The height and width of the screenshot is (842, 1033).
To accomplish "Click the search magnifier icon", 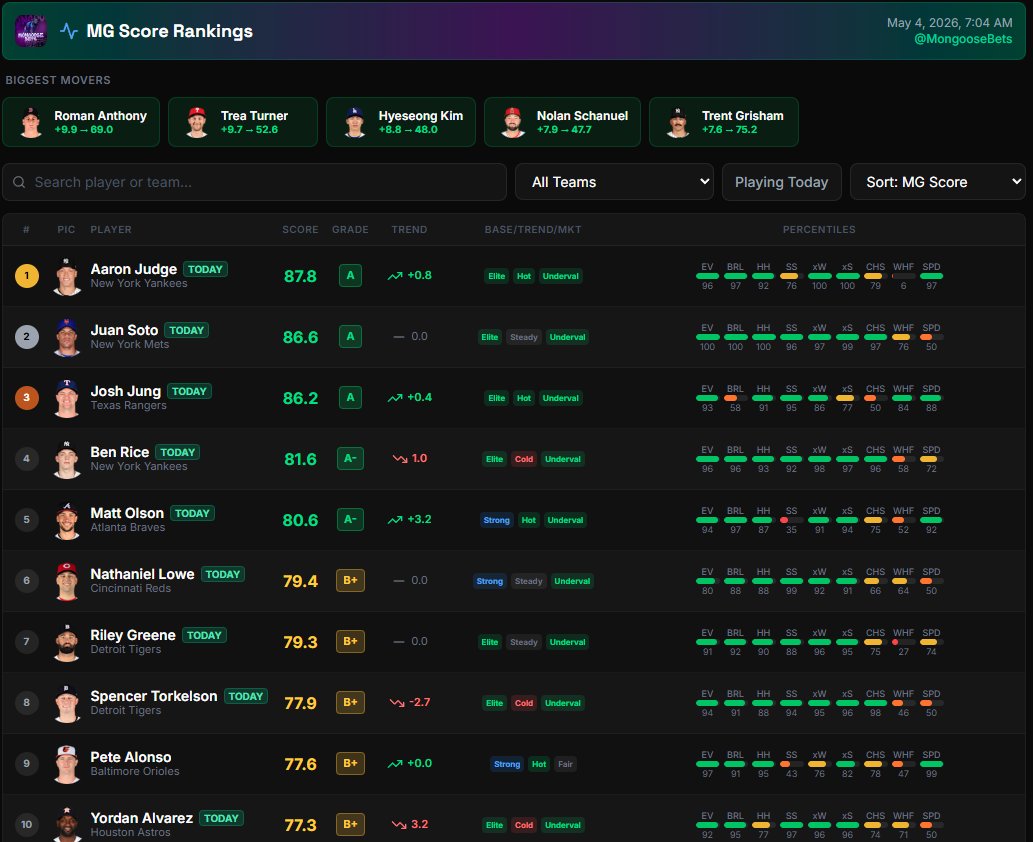I will (x=19, y=182).
